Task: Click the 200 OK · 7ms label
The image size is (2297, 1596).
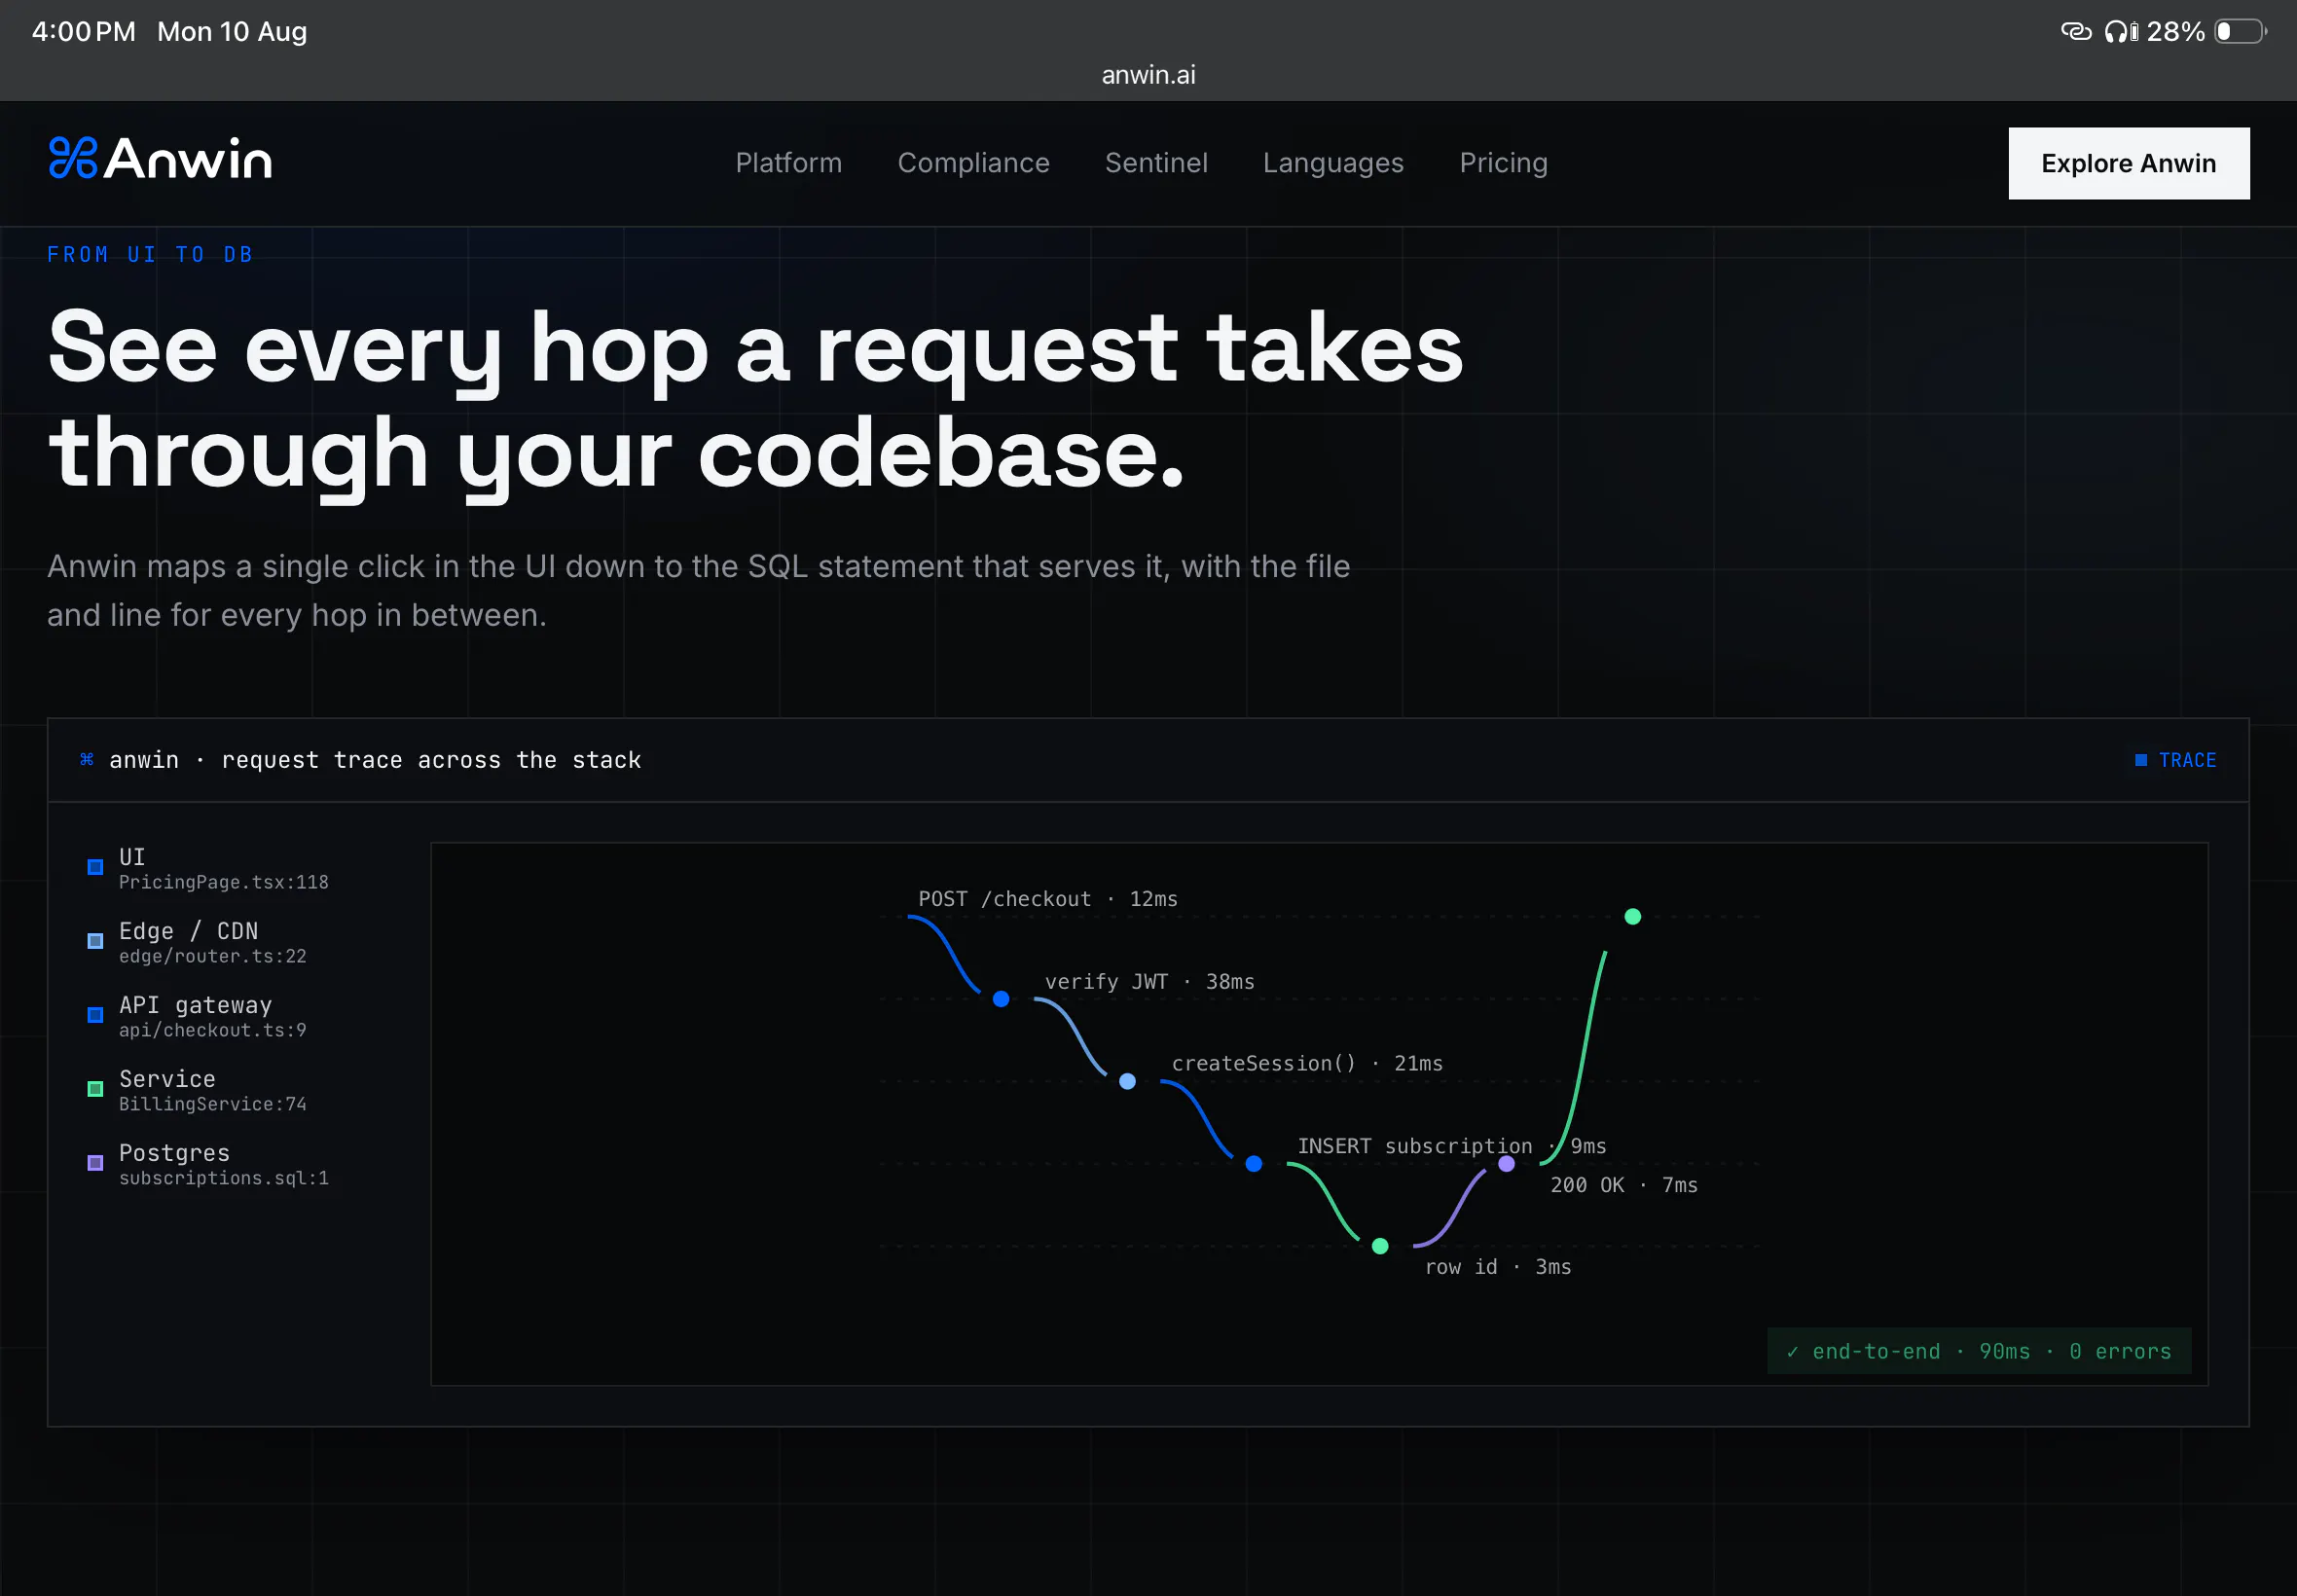Action: coord(1623,1185)
